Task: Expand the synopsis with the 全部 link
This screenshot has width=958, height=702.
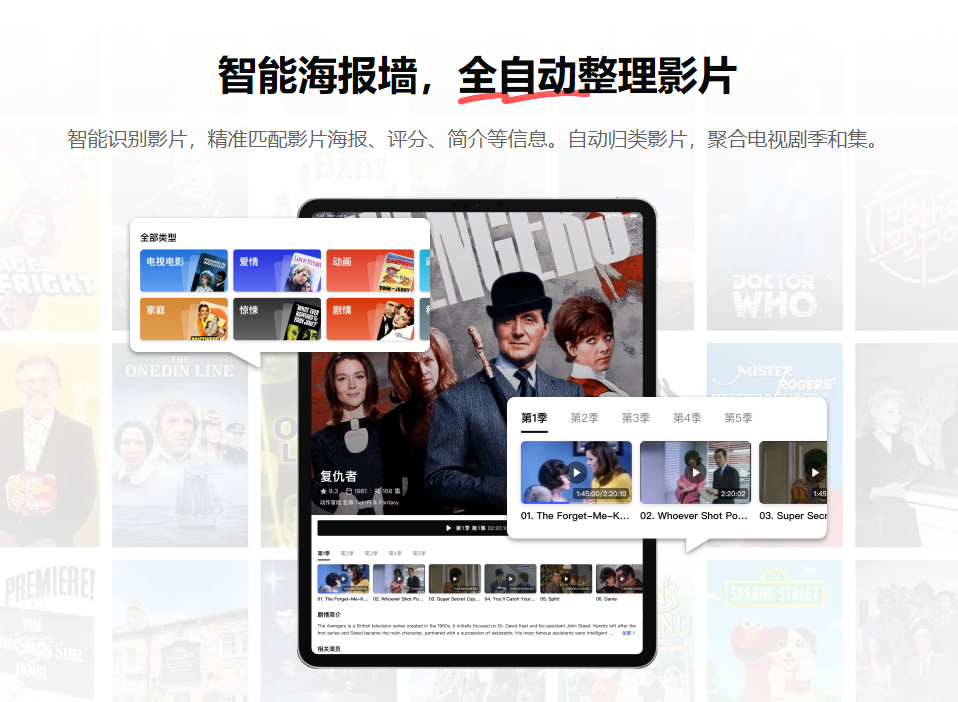Action: pyautogui.click(x=628, y=633)
